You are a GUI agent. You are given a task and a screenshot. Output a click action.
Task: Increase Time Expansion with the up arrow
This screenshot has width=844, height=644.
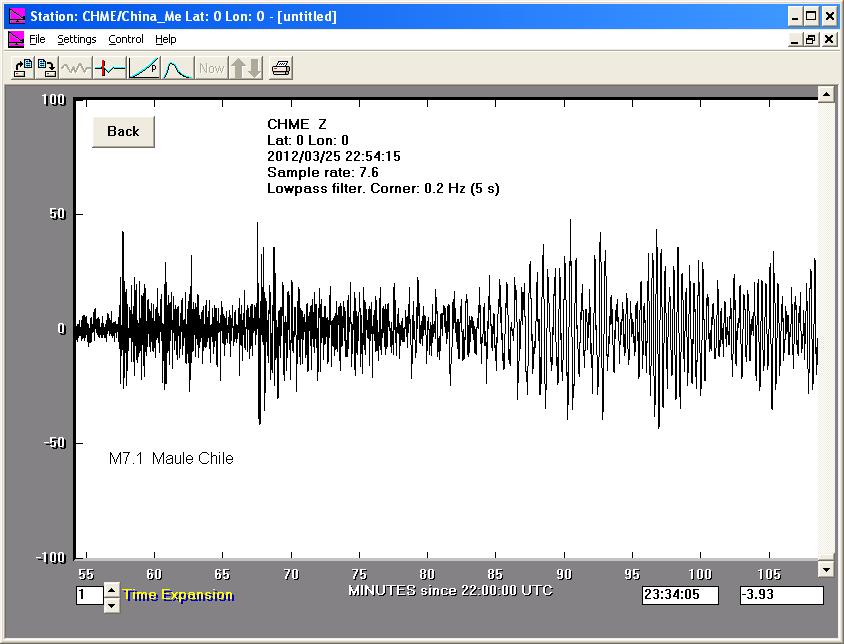click(x=111, y=589)
